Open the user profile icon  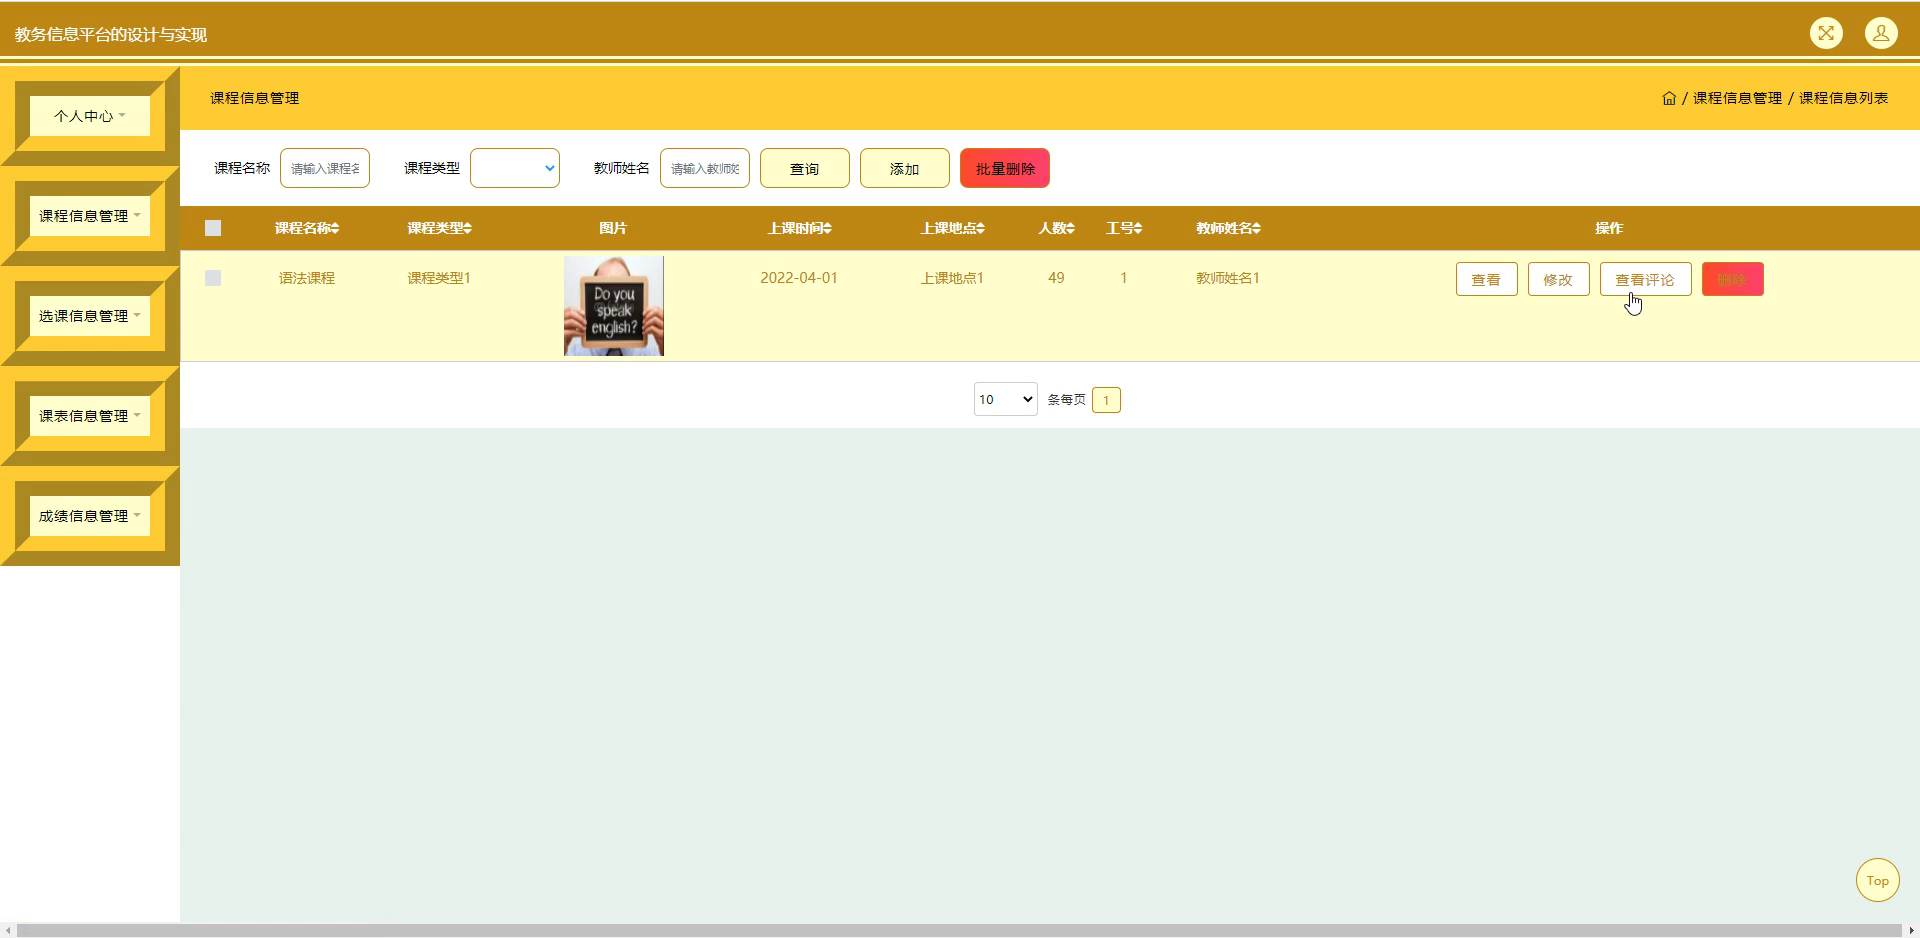pos(1881,33)
